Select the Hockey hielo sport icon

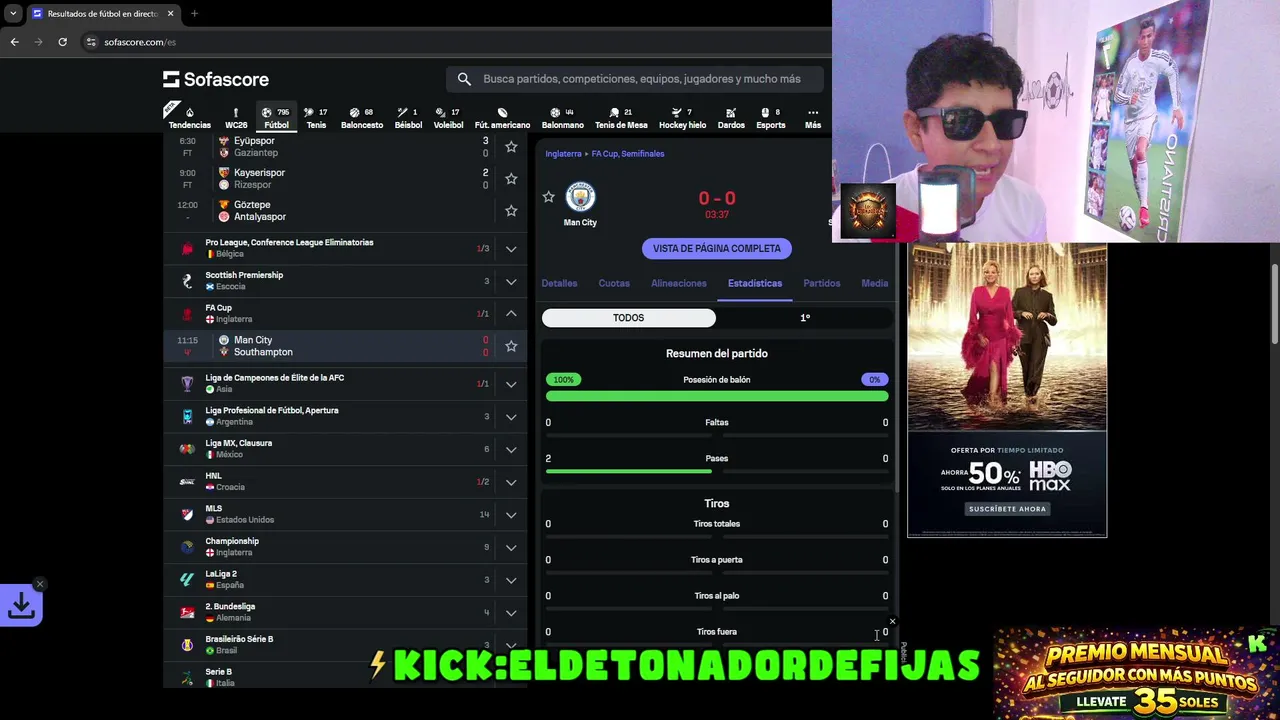(682, 118)
